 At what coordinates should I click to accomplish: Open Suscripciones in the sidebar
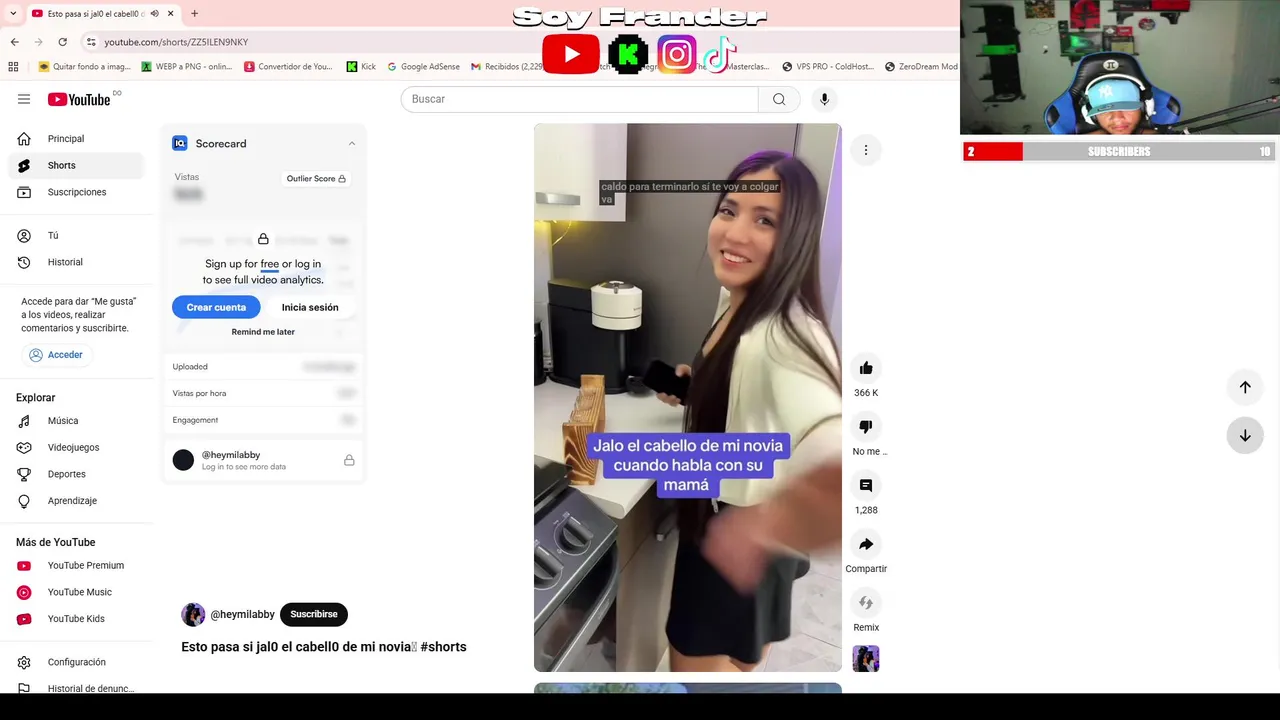click(x=78, y=192)
